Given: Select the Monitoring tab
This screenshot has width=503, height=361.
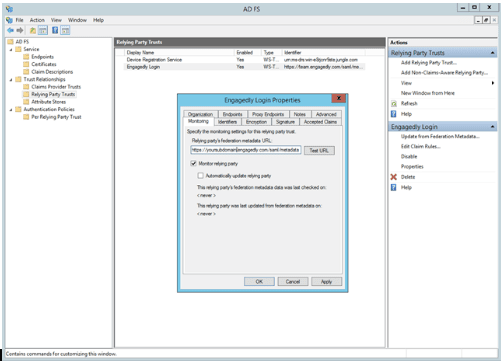Looking at the screenshot, I should [x=198, y=121].
